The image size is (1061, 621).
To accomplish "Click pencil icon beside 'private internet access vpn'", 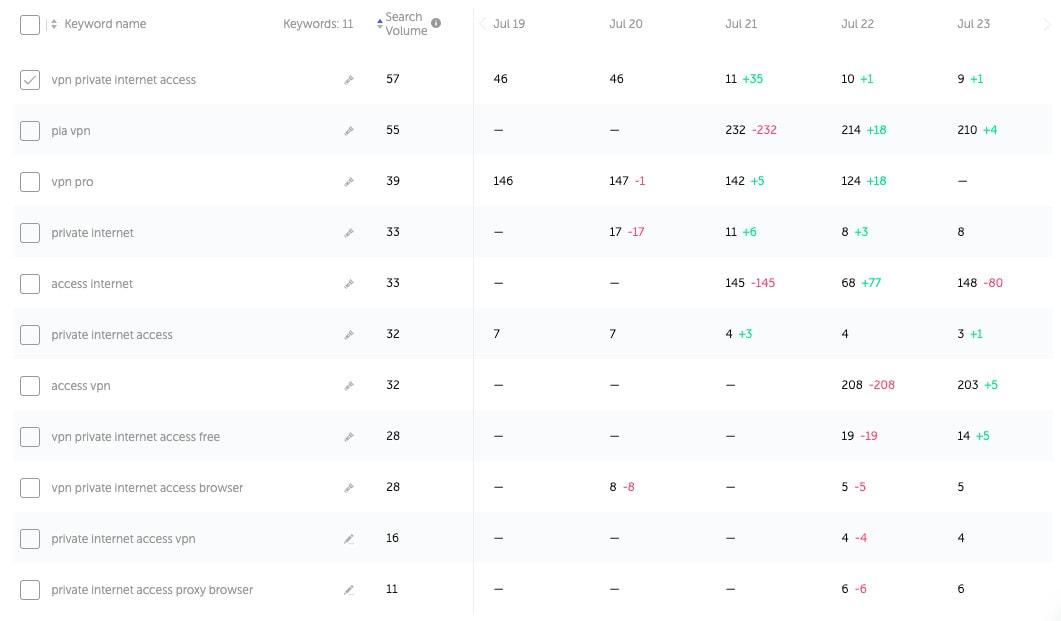I will (x=349, y=539).
